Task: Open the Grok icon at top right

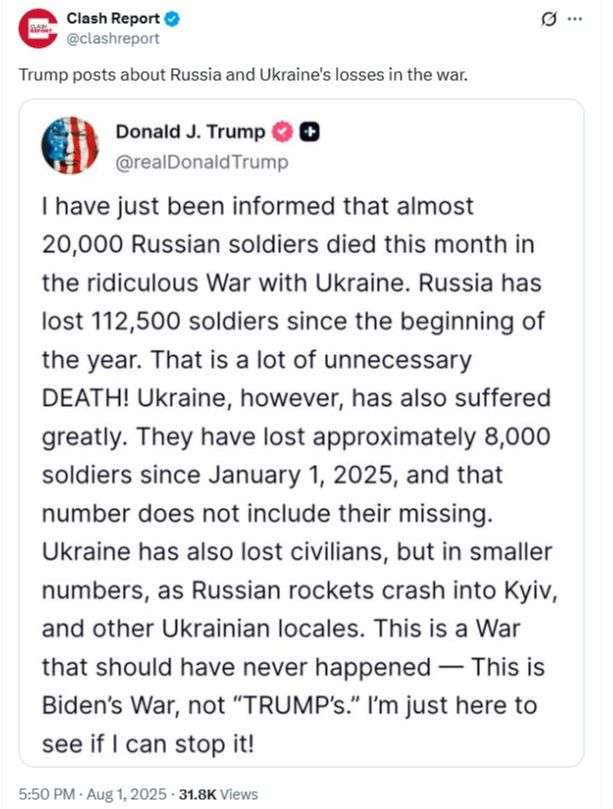Action: click(x=574, y=19)
